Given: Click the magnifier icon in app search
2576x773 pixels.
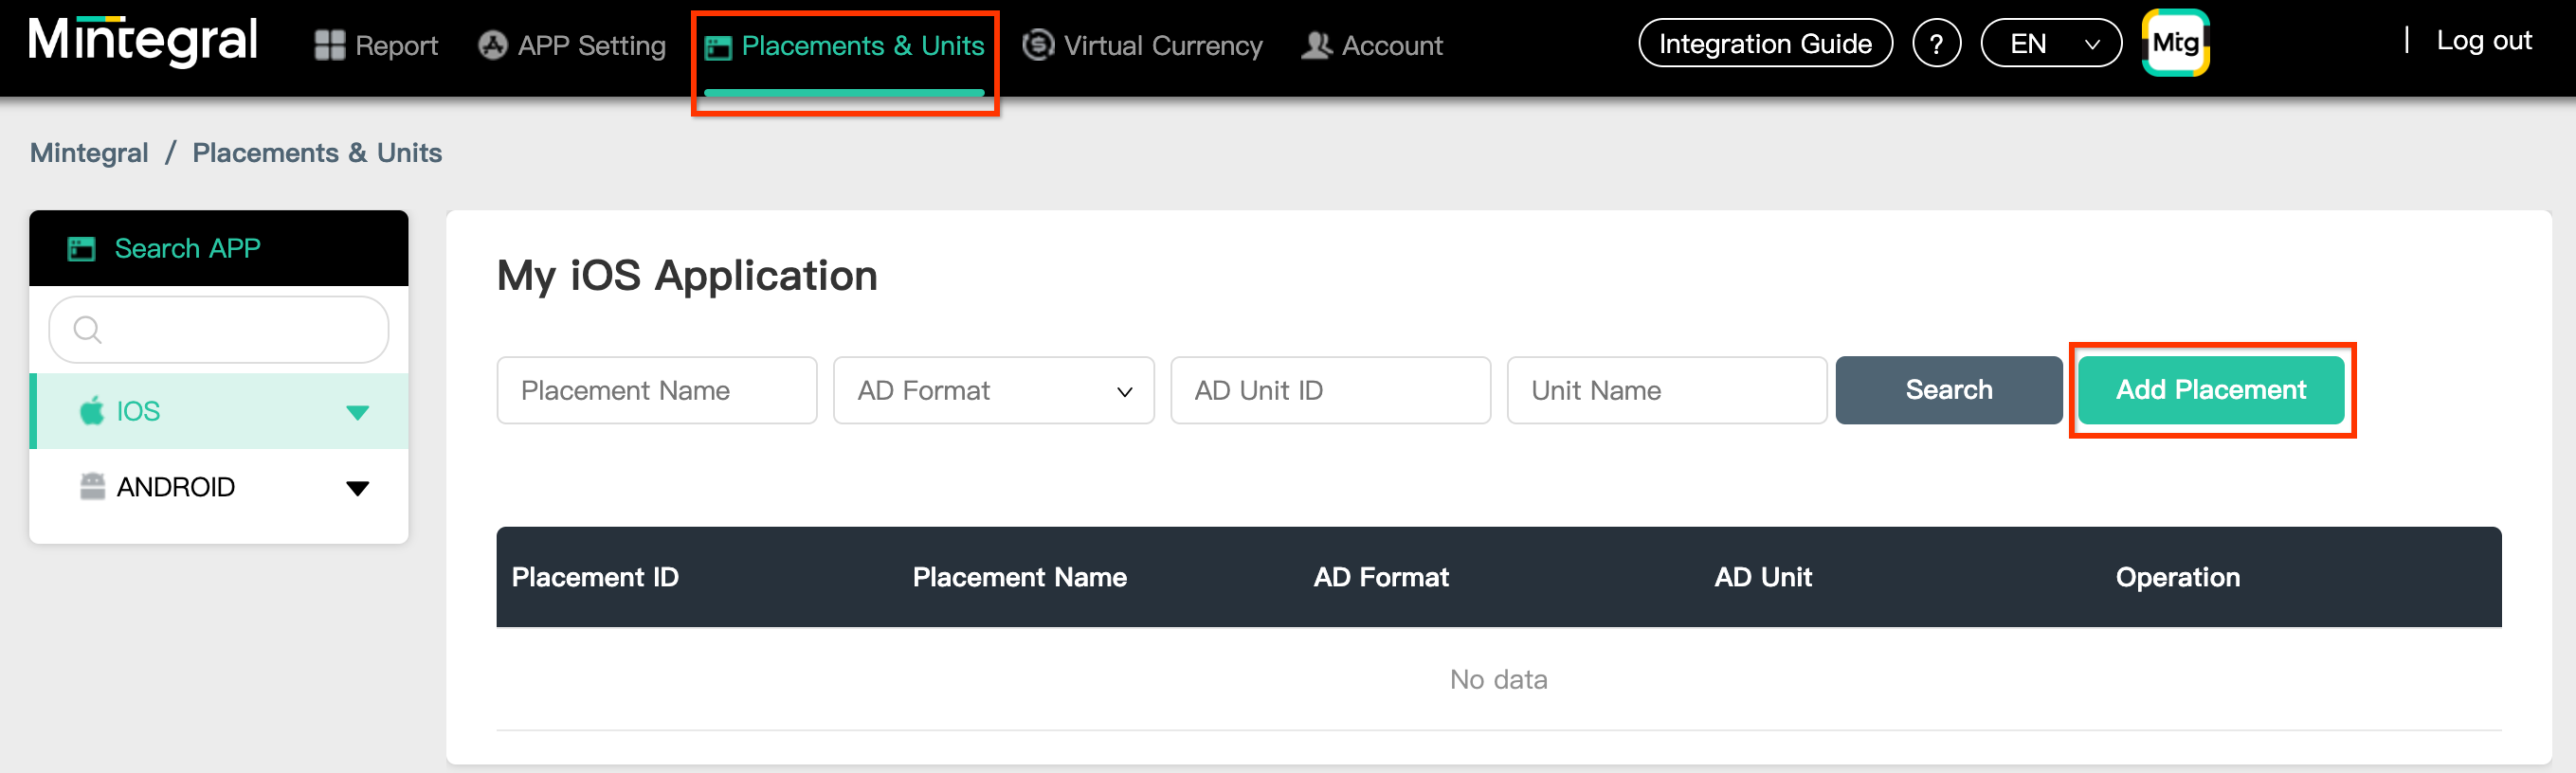Looking at the screenshot, I should pos(88,330).
